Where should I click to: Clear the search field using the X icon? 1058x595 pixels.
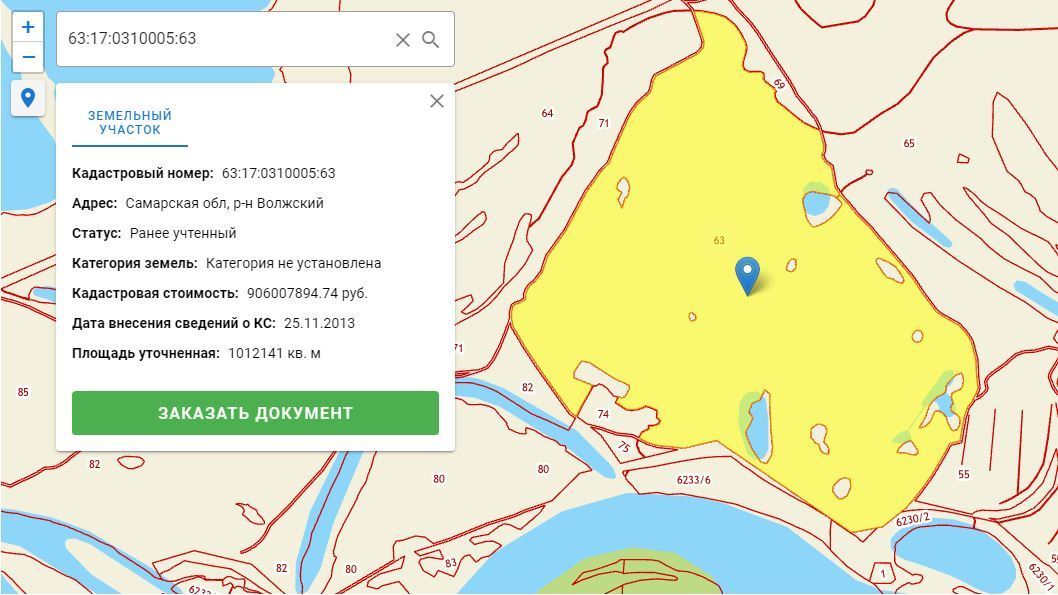[x=402, y=40]
